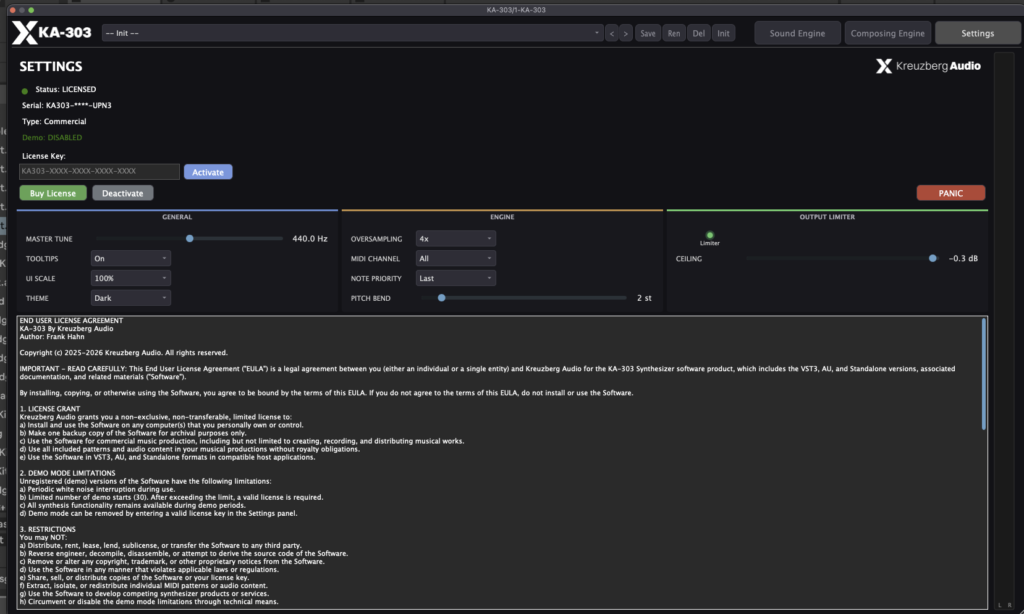Open the Tooltips dropdown
The image size is (1024, 614).
click(x=131, y=259)
